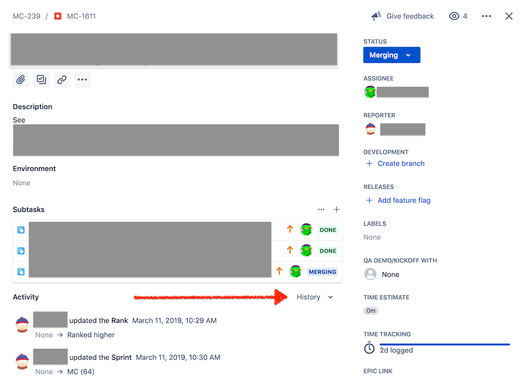The image size is (530, 379).
Task: Click second subtask DONE status badge
Action: [x=328, y=251]
